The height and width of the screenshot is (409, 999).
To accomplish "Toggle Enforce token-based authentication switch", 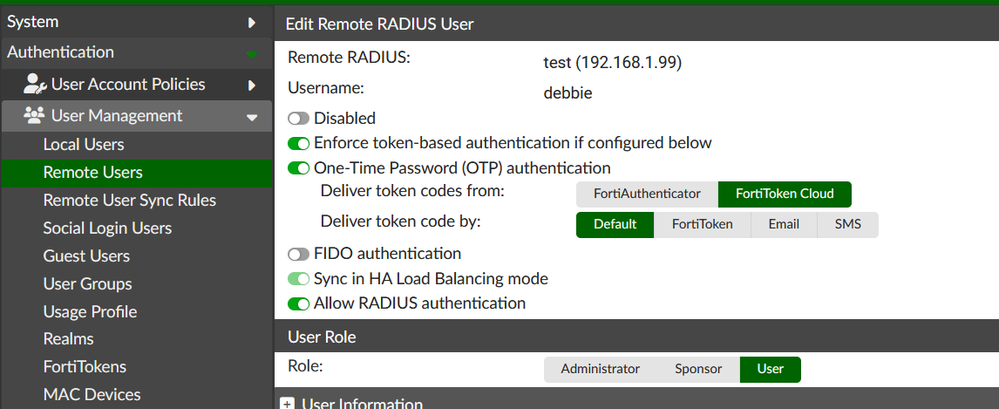I will (298, 143).
